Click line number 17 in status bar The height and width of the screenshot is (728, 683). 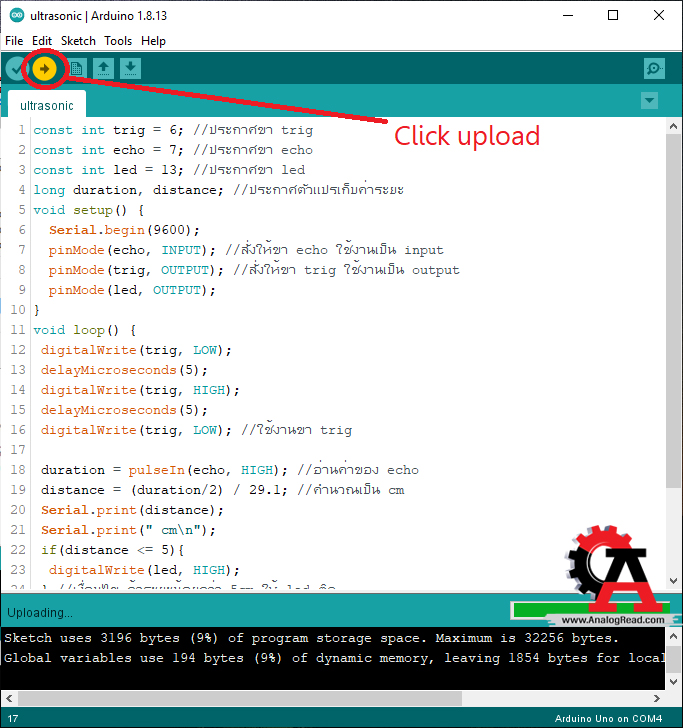click(13, 719)
